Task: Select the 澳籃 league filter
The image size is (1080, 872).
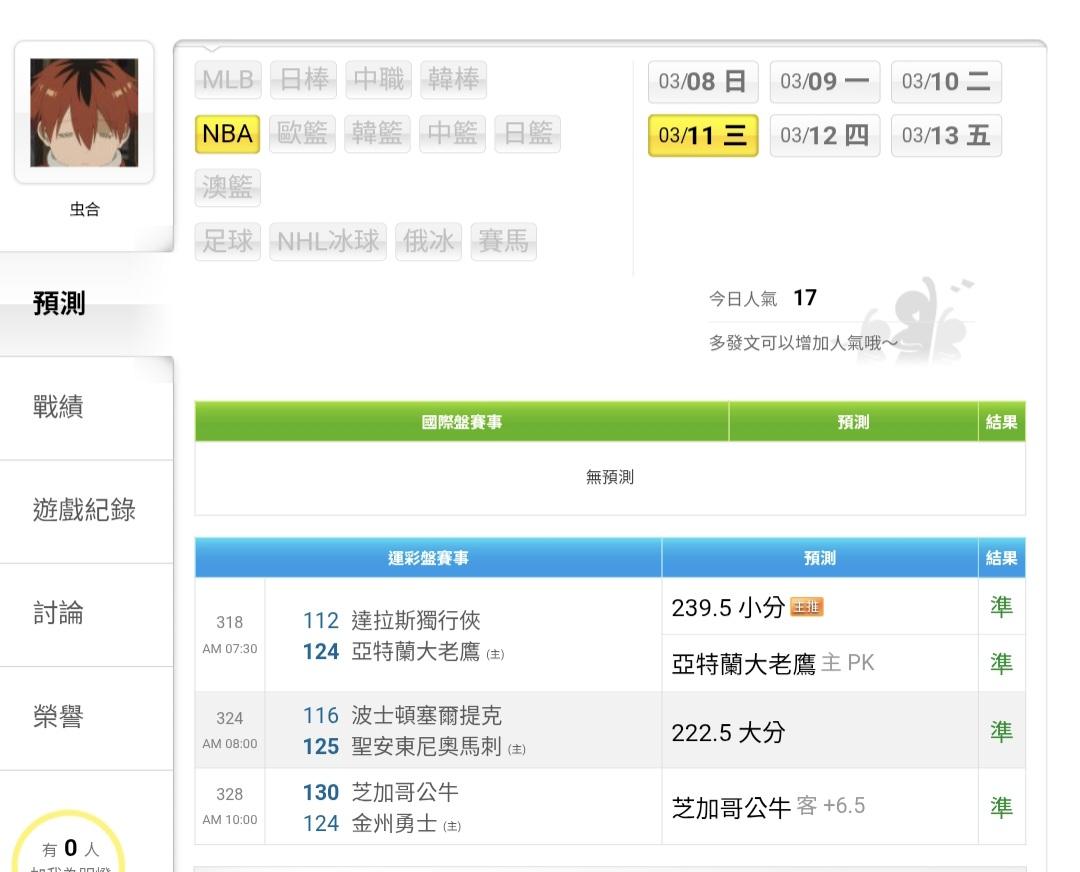Action: point(228,187)
